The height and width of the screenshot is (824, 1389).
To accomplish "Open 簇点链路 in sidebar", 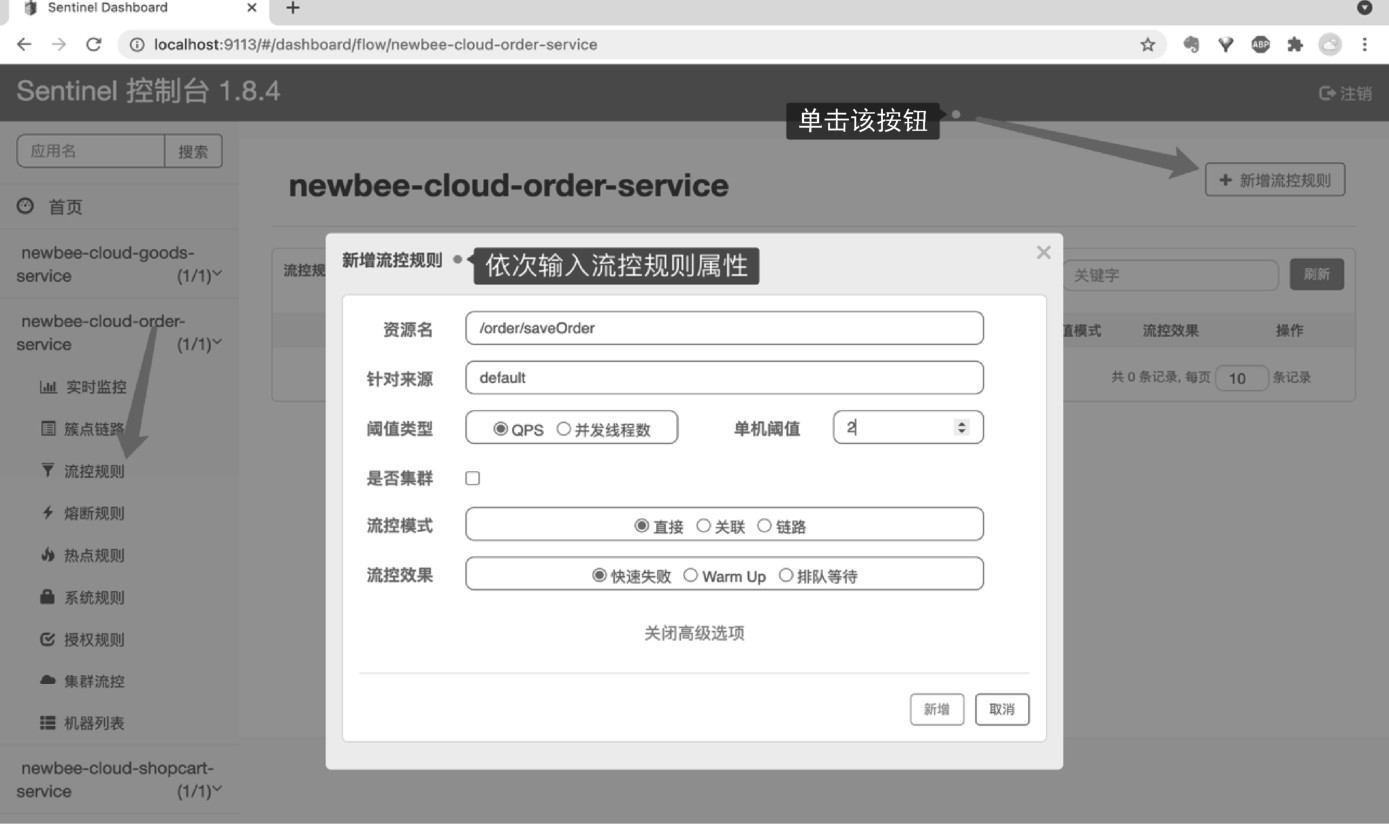I will 83,429.
